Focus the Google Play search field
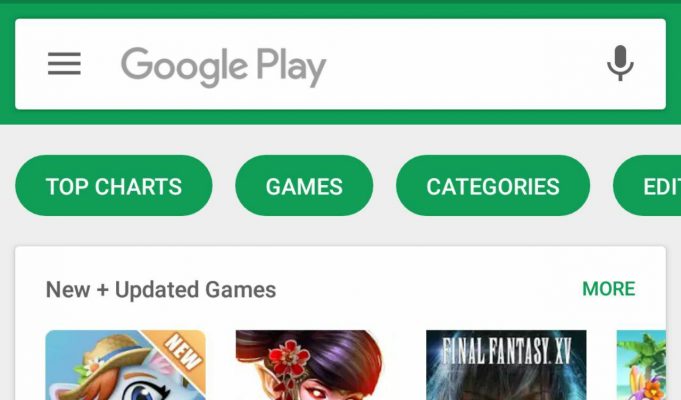Image resolution: width=681 pixels, height=400 pixels. (340, 64)
